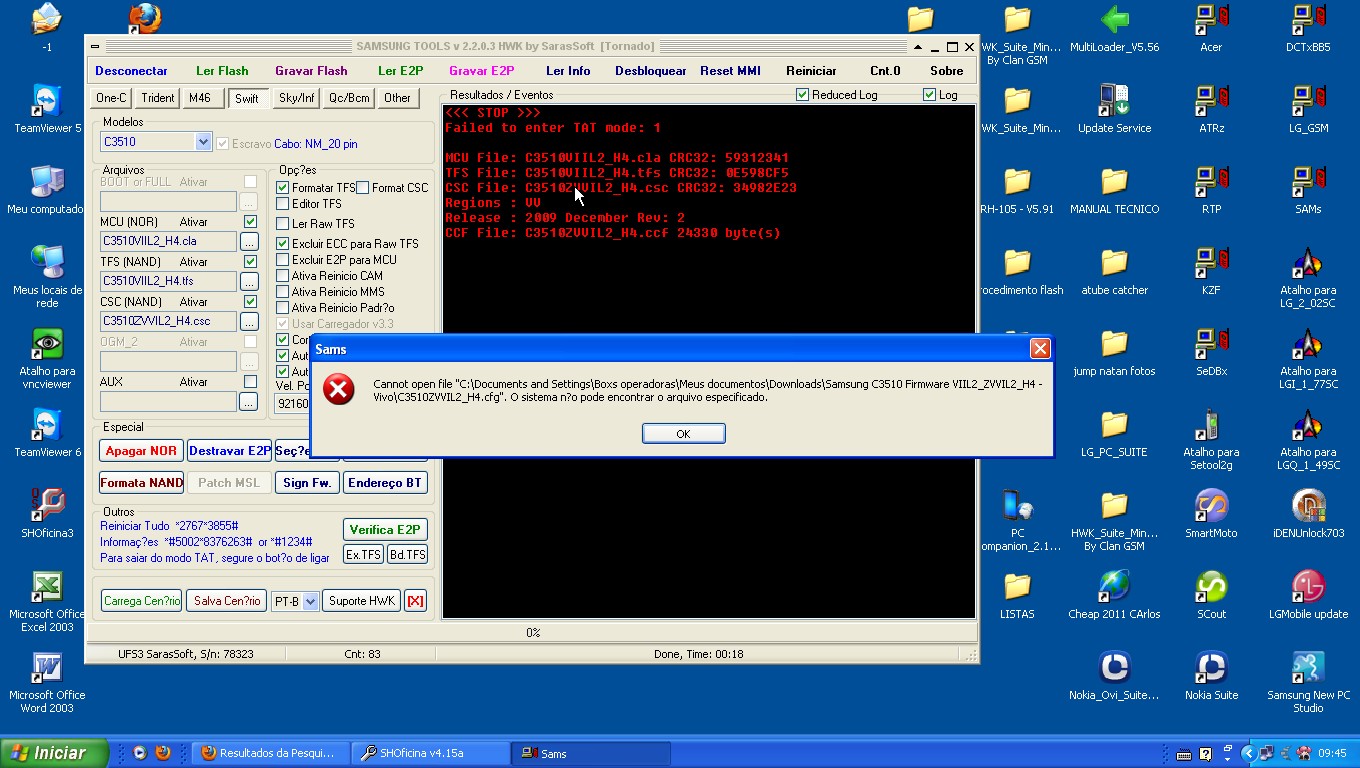Open the PT-B language dropdown

click(310, 601)
